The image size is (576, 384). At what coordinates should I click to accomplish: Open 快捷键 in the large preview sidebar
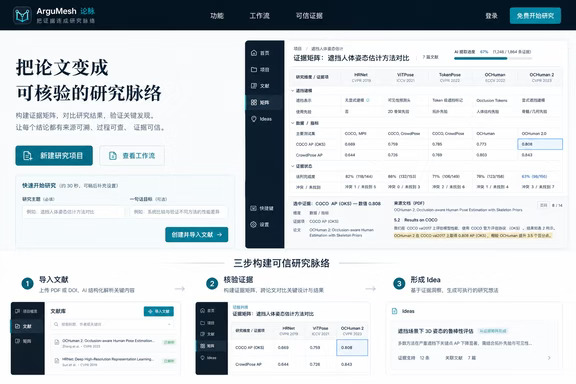[262, 208]
